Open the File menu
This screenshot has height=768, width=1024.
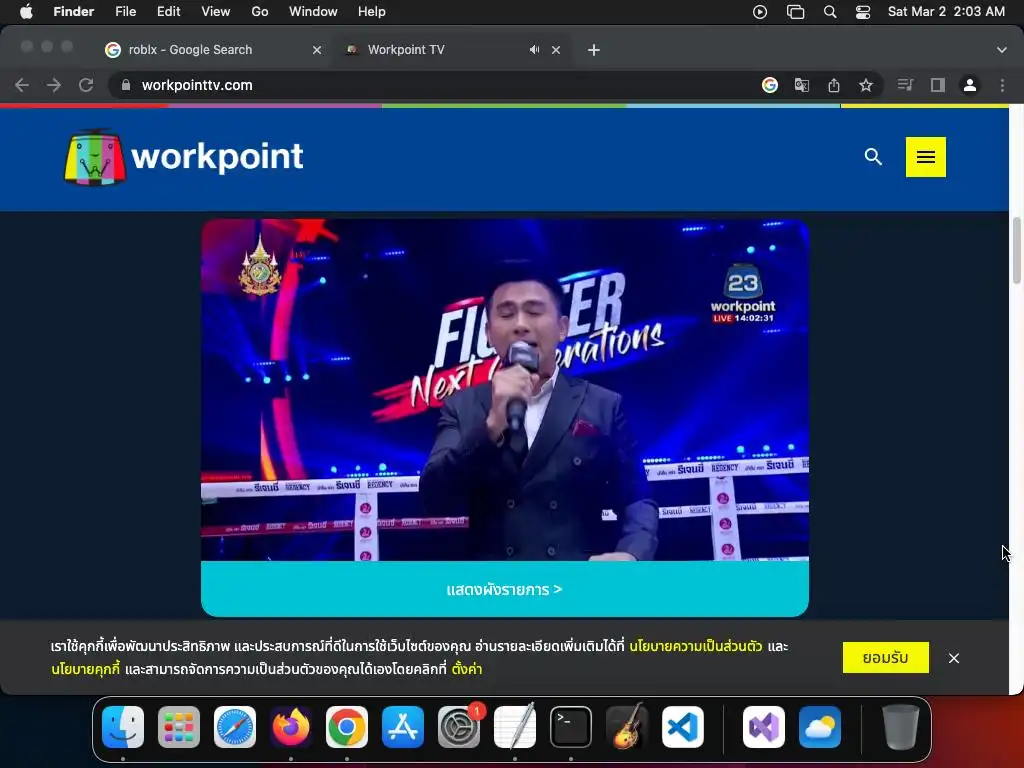click(125, 12)
